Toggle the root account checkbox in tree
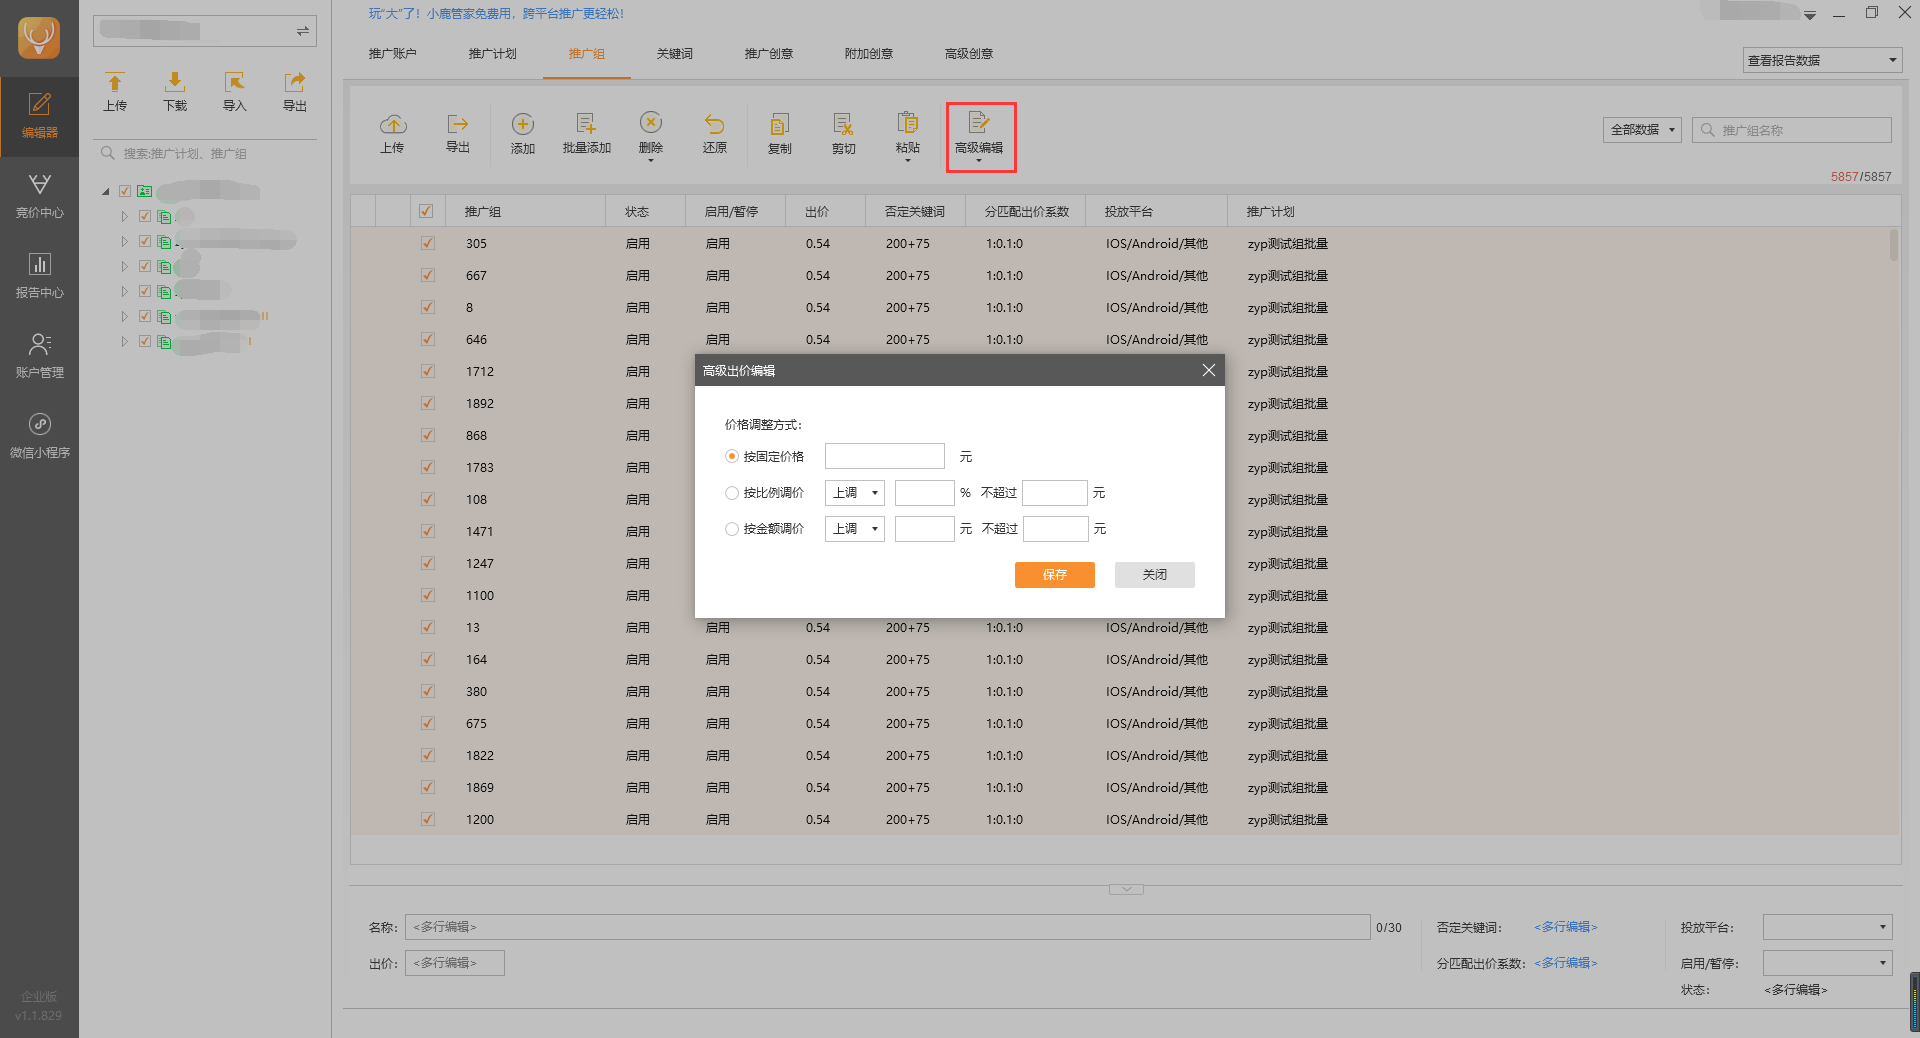 [125, 191]
